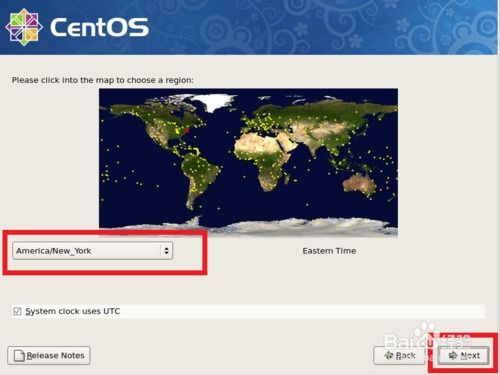The height and width of the screenshot is (375, 500).
Task: Click the left arrow icon on Back
Action: [x=389, y=355]
